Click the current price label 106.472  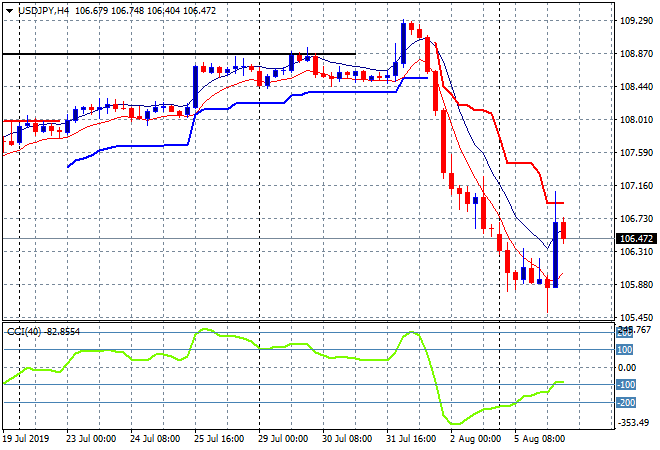click(x=636, y=239)
